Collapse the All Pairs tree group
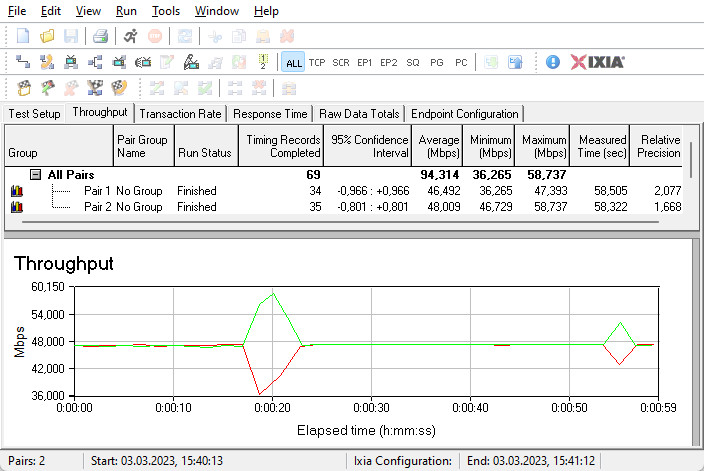704x471 pixels. 35,174
